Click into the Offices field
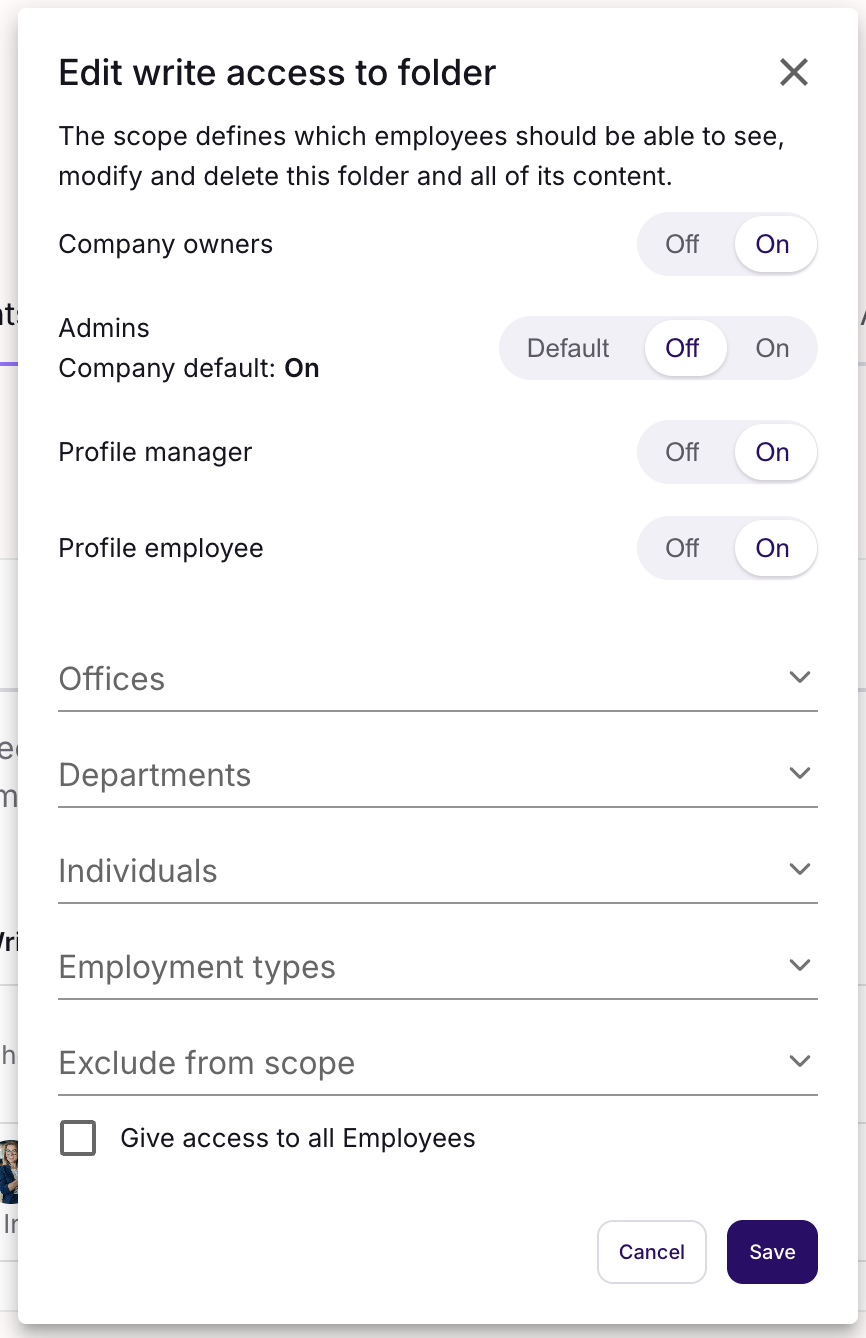The width and height of the screenshot is (866, 1338). (400, 679)
